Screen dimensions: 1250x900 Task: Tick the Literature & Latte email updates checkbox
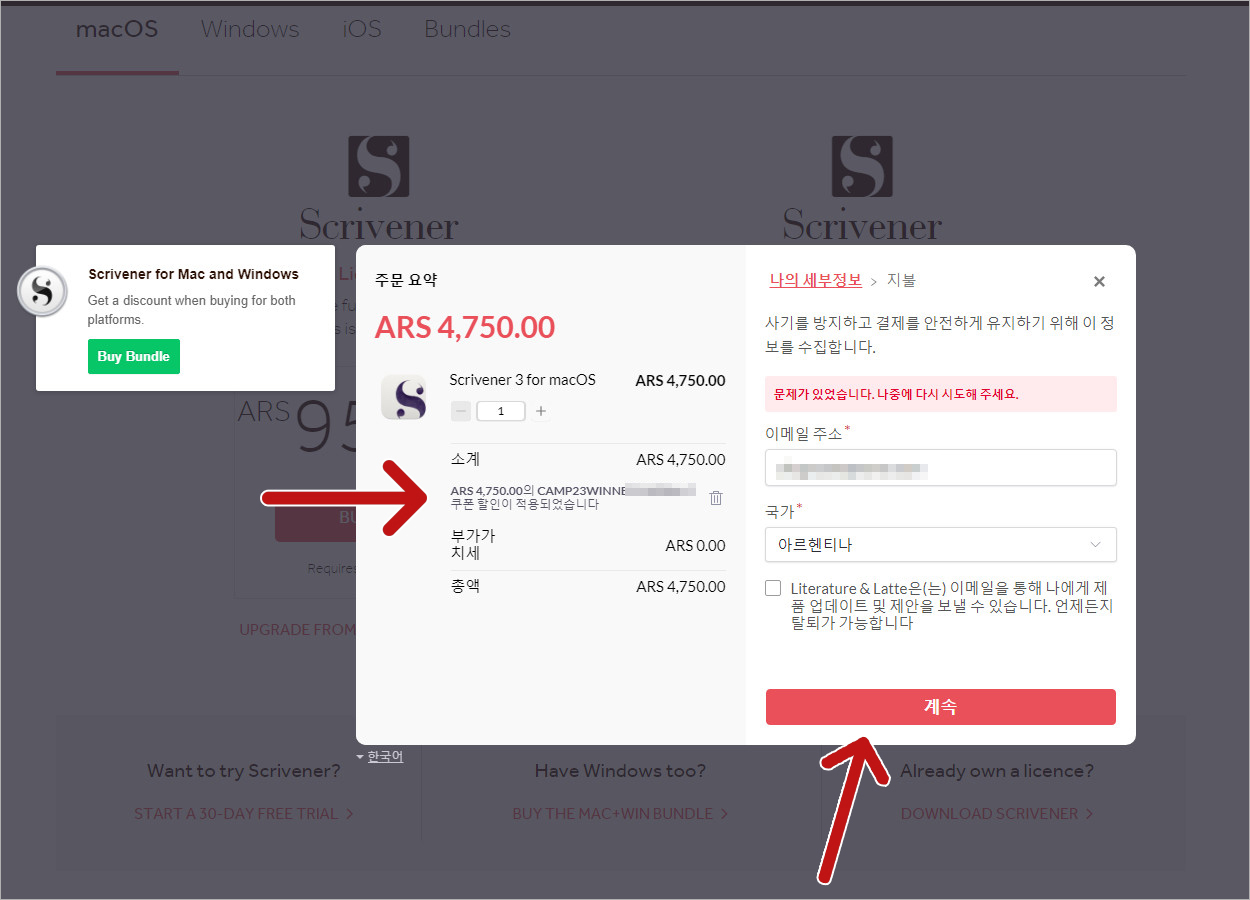point(773,588)
